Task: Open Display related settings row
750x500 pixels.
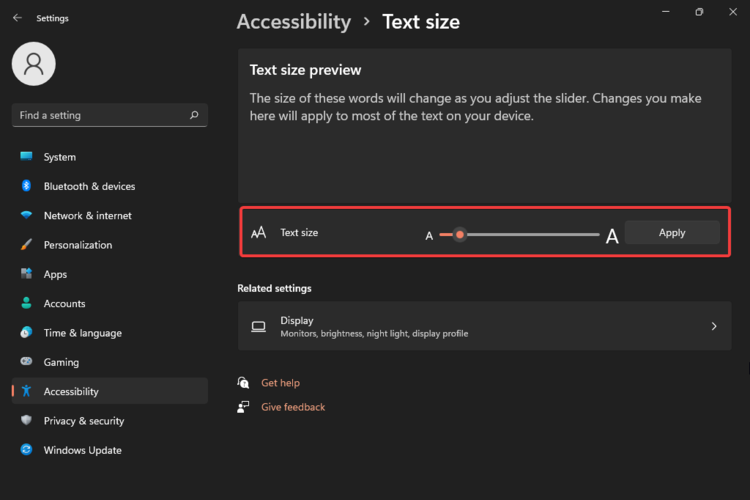Action: click(x=485, y=326)
